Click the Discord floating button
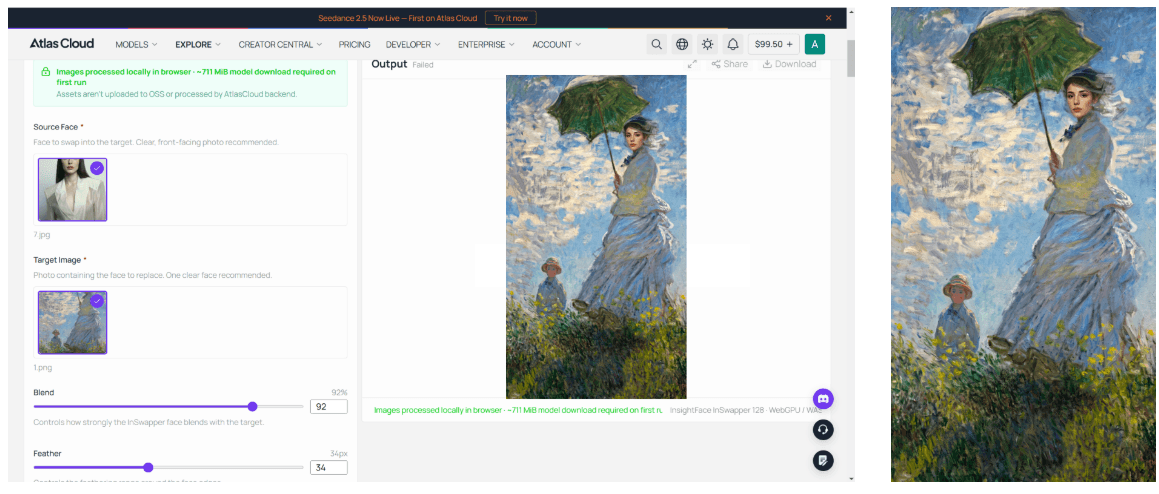Screen dimensions: 1159x494 pos(823,399)
